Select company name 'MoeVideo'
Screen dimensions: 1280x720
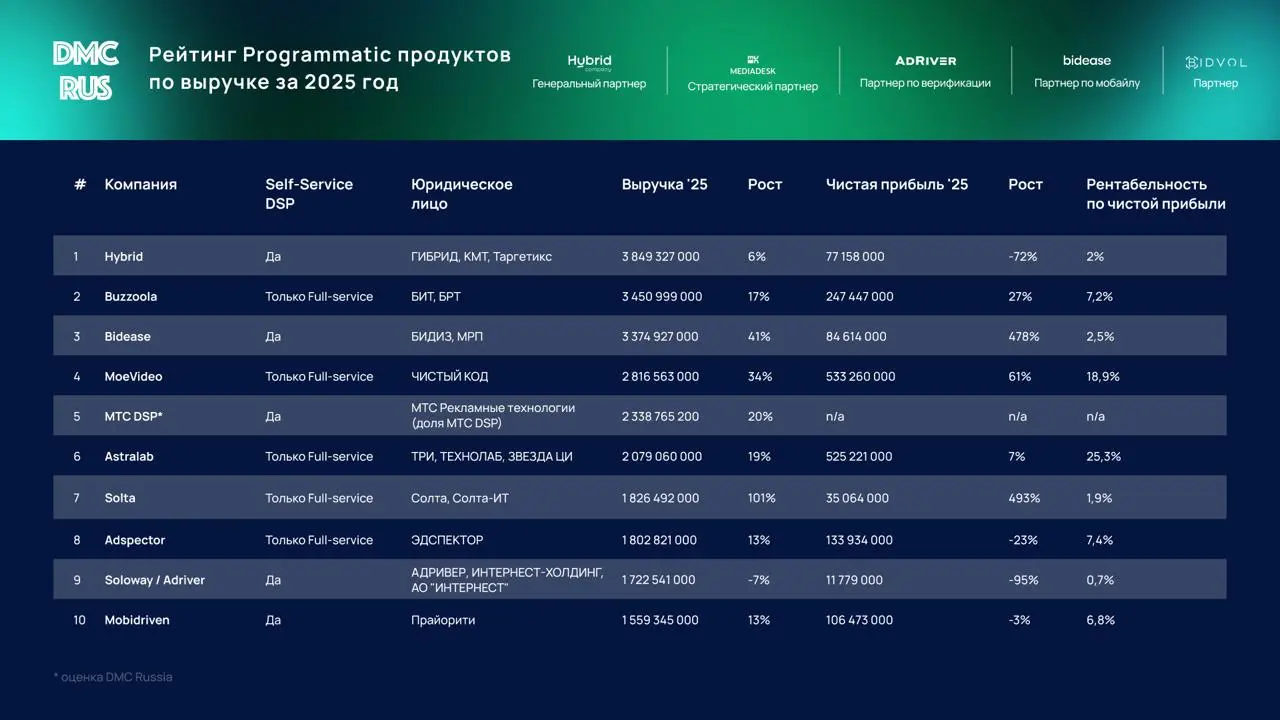[x=134, y=377]
